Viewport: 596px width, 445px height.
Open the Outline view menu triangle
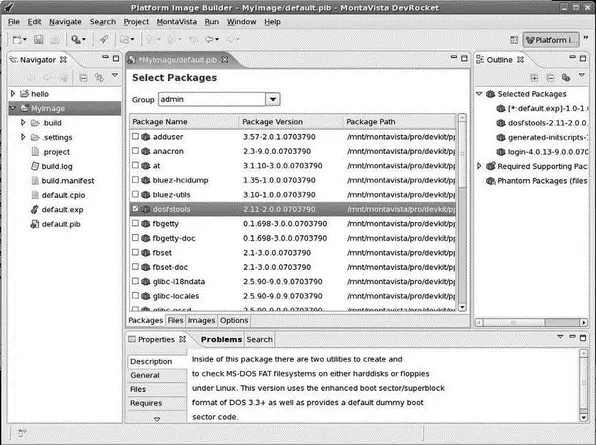(x=582, y=76)
